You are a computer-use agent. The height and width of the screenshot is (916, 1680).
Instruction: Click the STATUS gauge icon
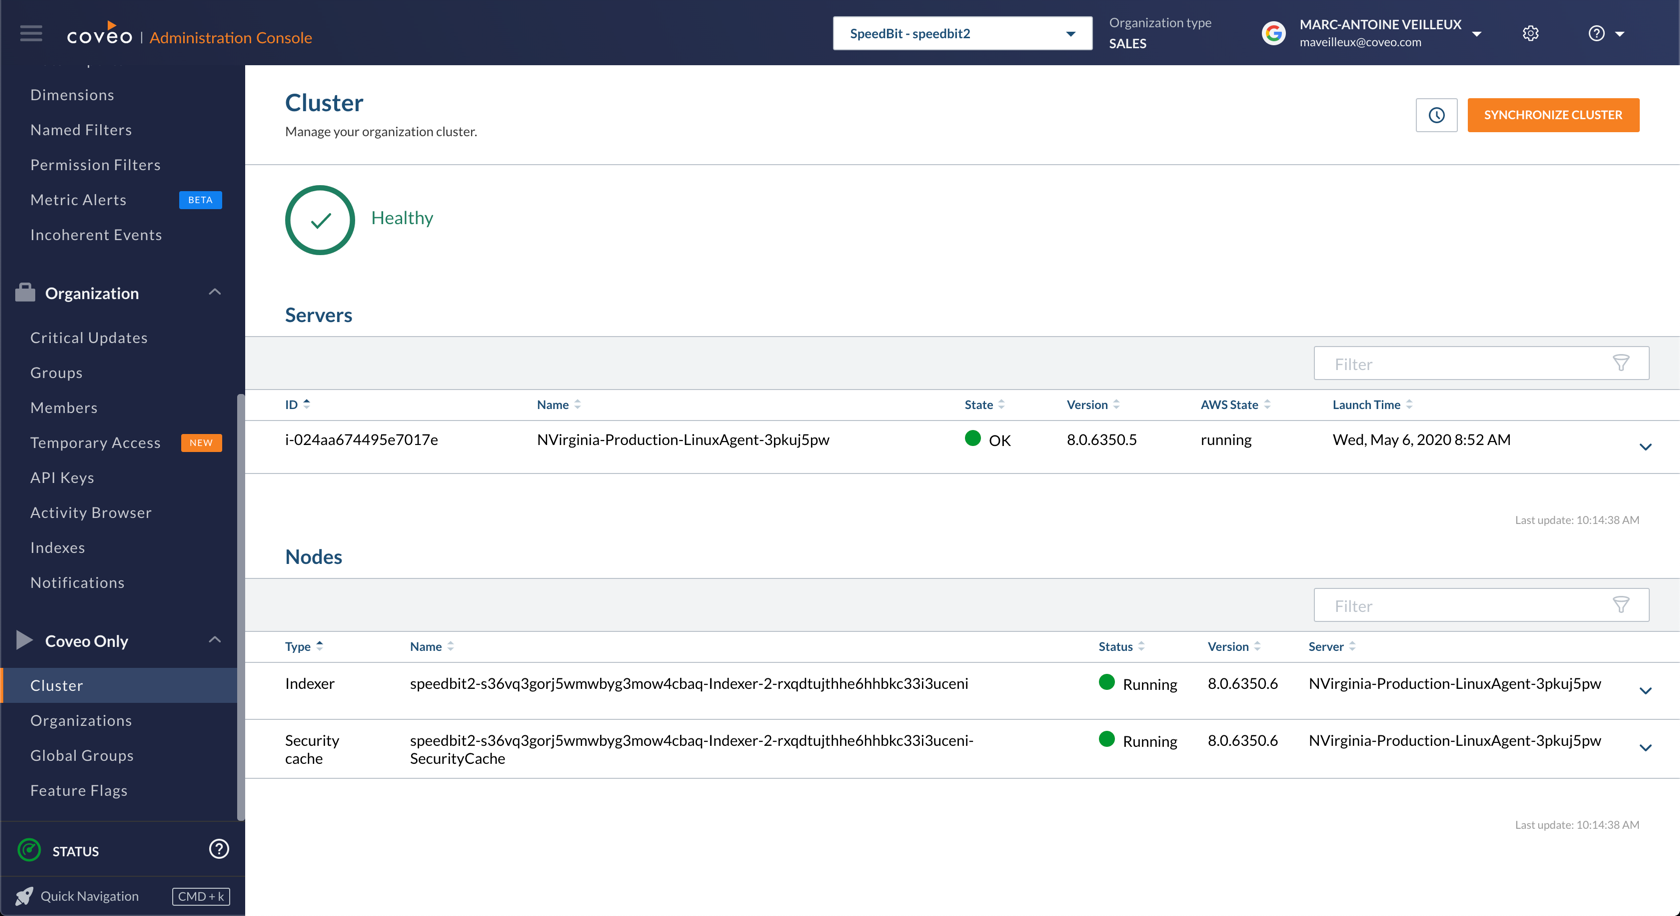[30, 850]
